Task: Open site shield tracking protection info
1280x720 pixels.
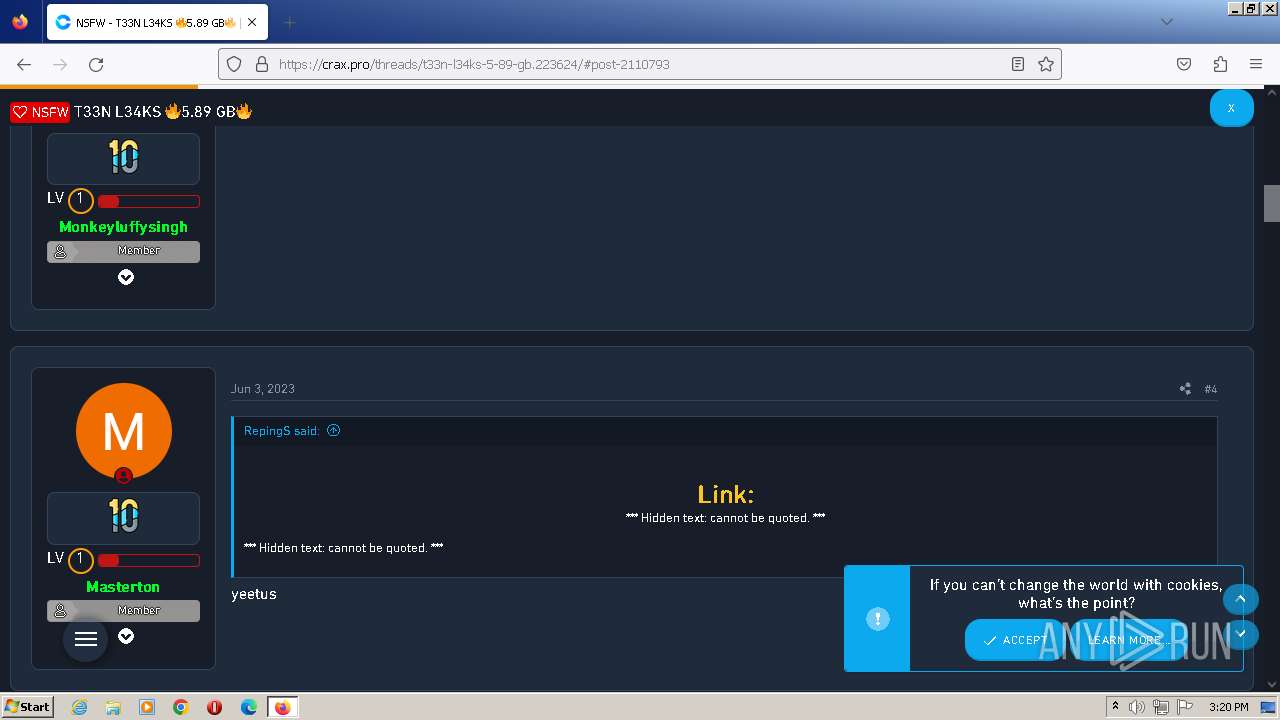Action: click(234, 64)
